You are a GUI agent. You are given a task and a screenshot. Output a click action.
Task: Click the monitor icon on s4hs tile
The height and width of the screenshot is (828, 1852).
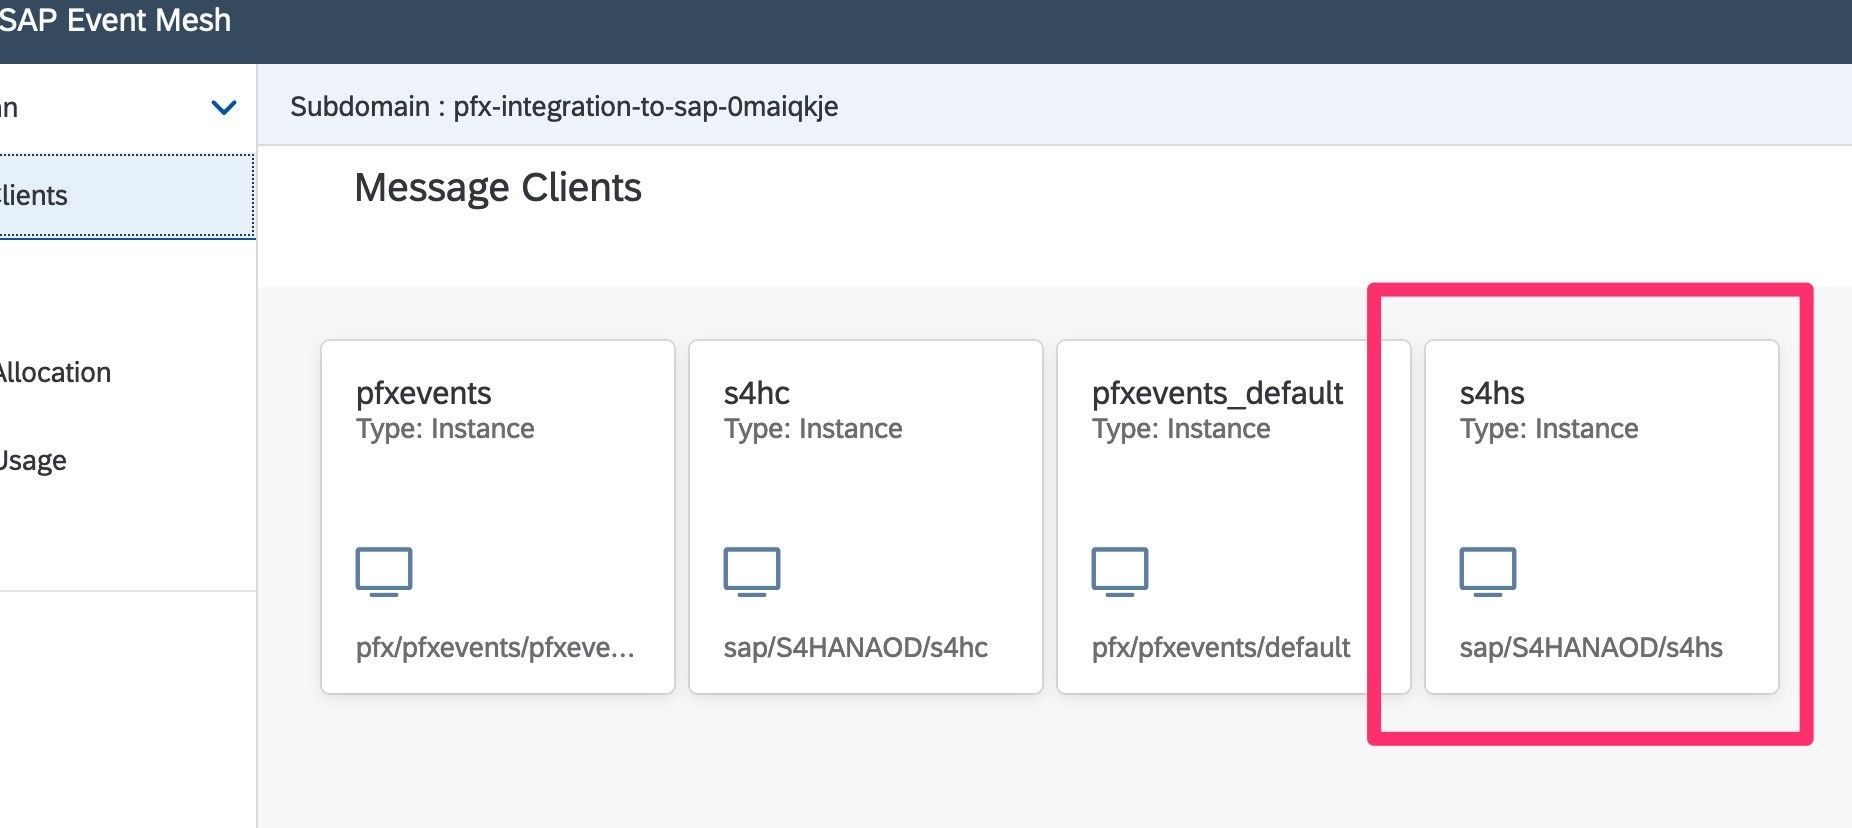(x=1488, y=571)
